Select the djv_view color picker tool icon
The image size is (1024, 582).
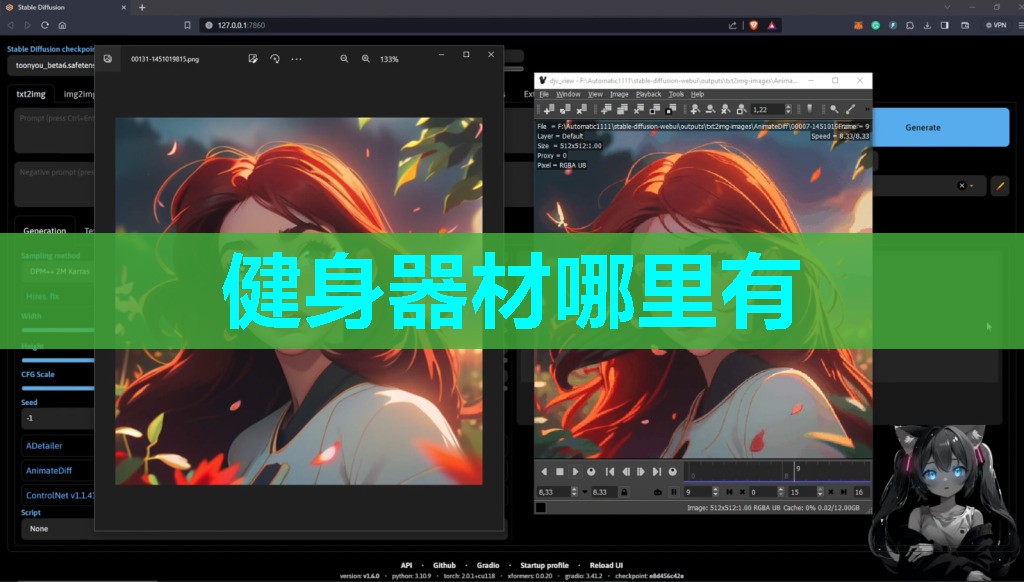[x=850, y=109]
